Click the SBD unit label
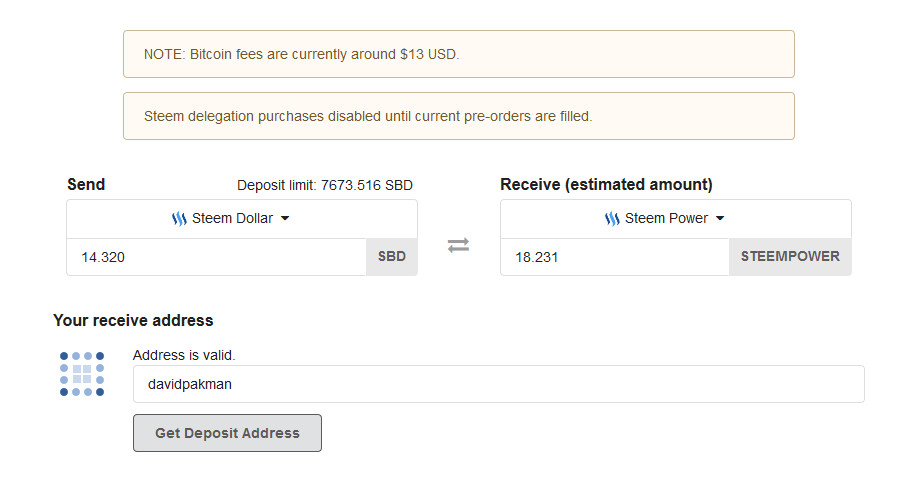 (392, 257)
